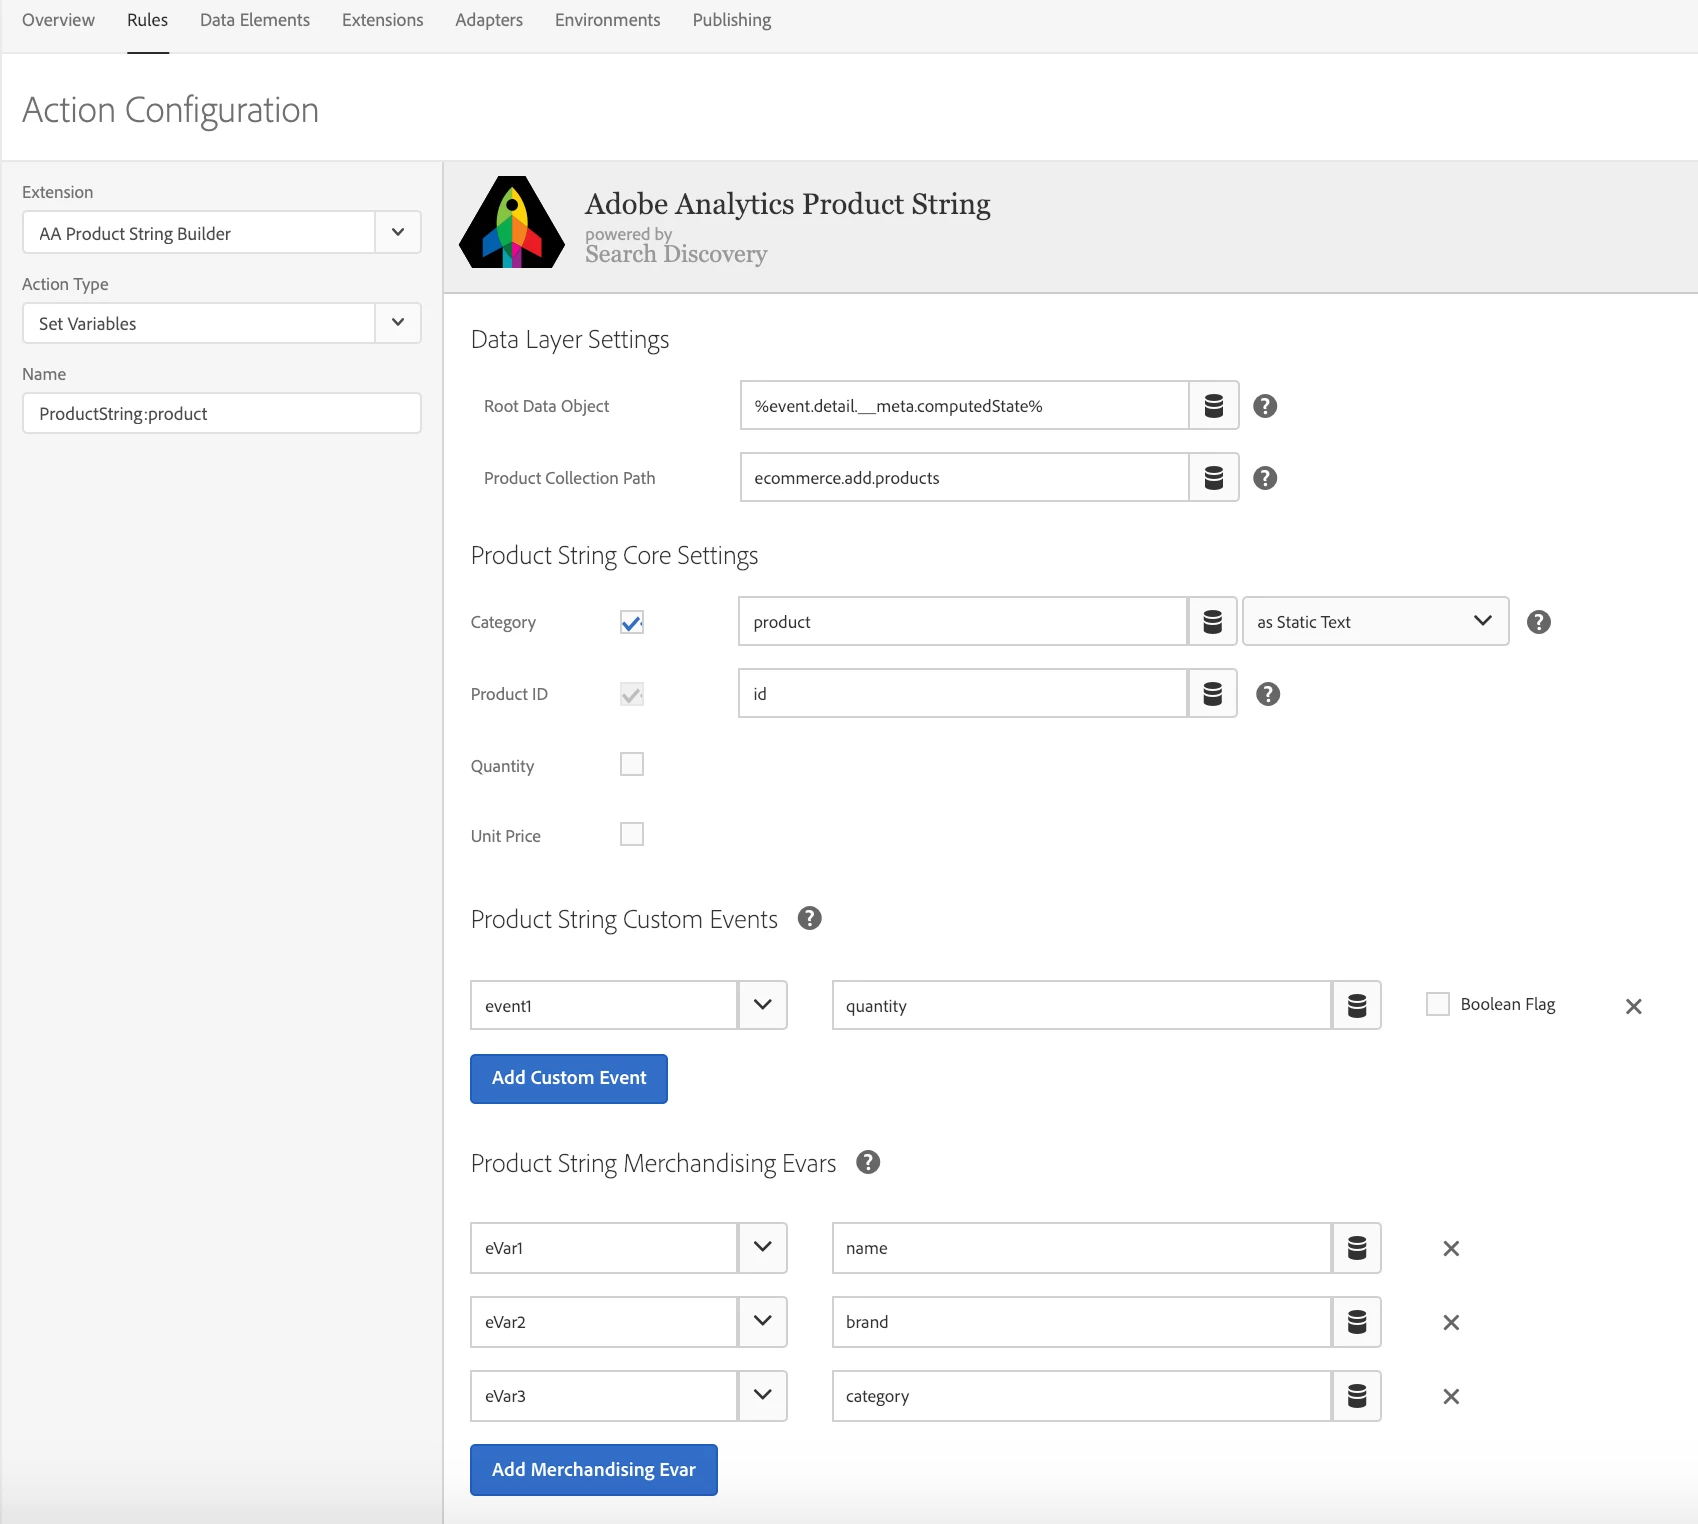Click the 'Data Layer Settings' heading
The width and height of the screenshot is (1698, 1524).
point(570,340)
